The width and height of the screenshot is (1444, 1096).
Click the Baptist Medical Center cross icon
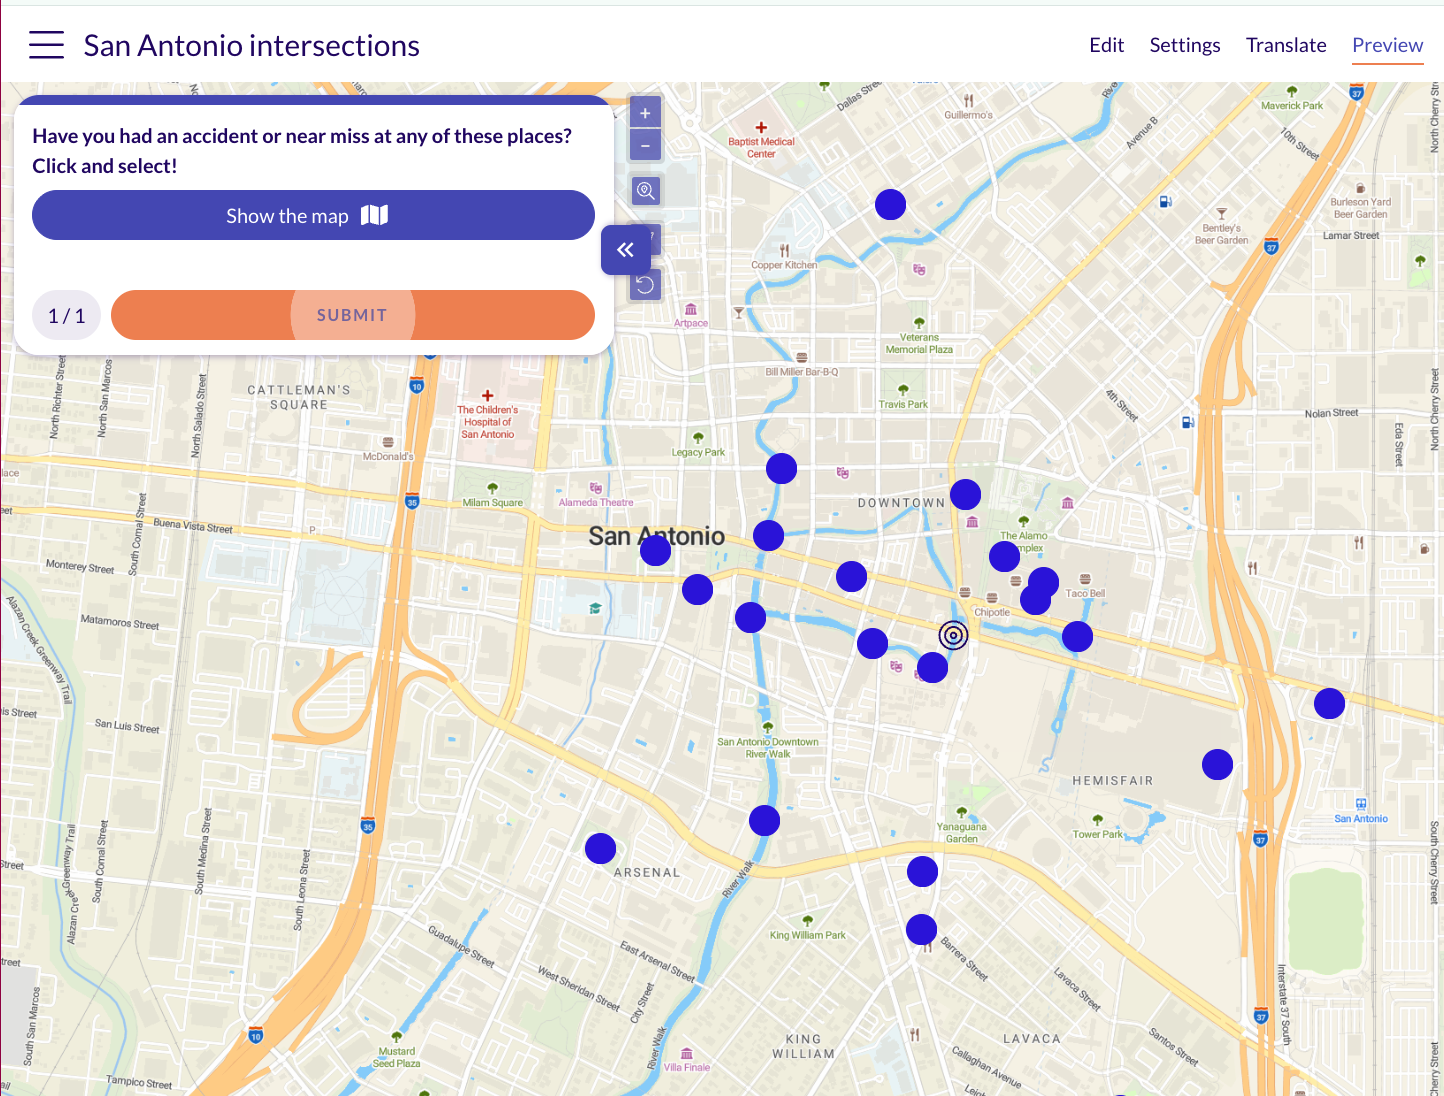click(761, 128)
